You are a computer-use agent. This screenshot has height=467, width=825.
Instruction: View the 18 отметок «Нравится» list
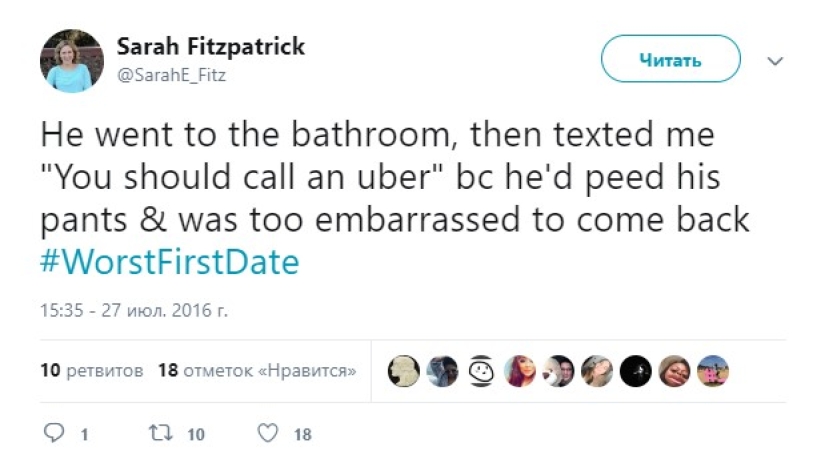[x=257, y=371]
